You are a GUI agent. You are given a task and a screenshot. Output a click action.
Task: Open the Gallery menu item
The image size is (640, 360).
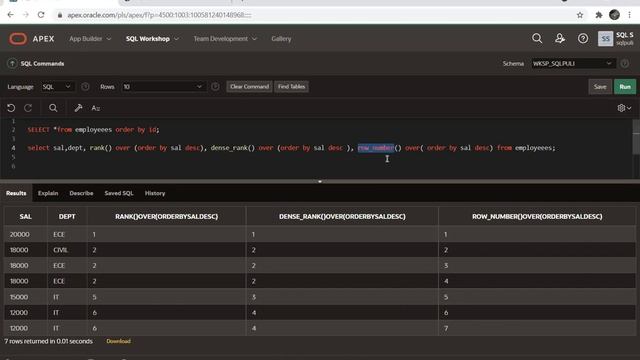tap(281, 39)
